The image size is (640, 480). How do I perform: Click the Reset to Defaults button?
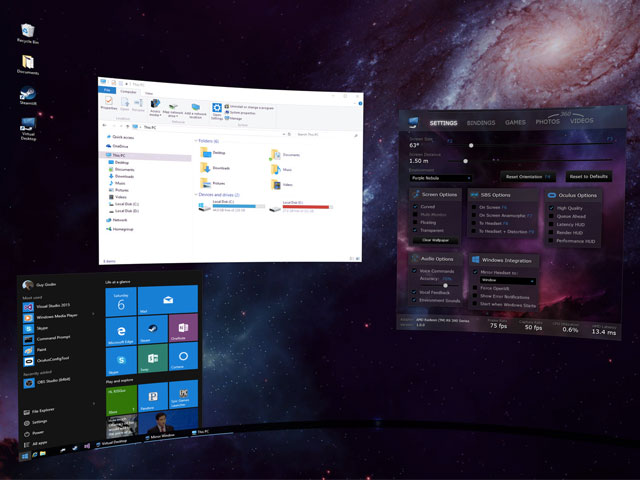pos(589,176)
